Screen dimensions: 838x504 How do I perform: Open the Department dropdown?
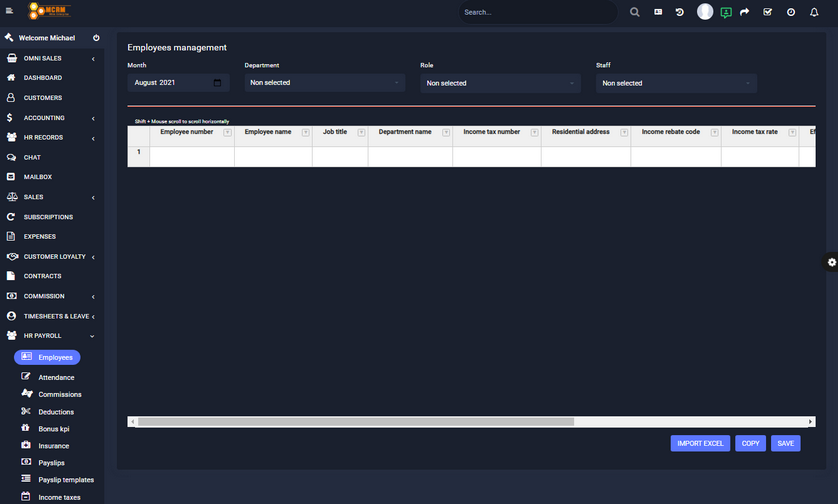tap(324, 83)
